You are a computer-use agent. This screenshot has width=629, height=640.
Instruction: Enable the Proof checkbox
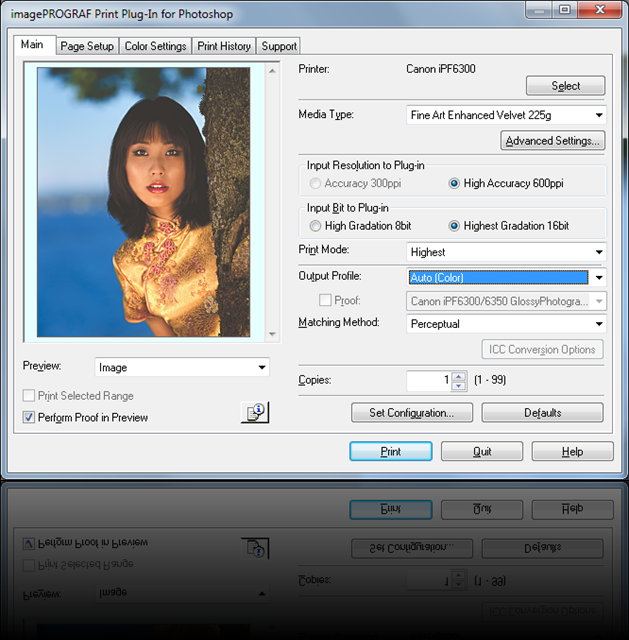pos(325,300)
